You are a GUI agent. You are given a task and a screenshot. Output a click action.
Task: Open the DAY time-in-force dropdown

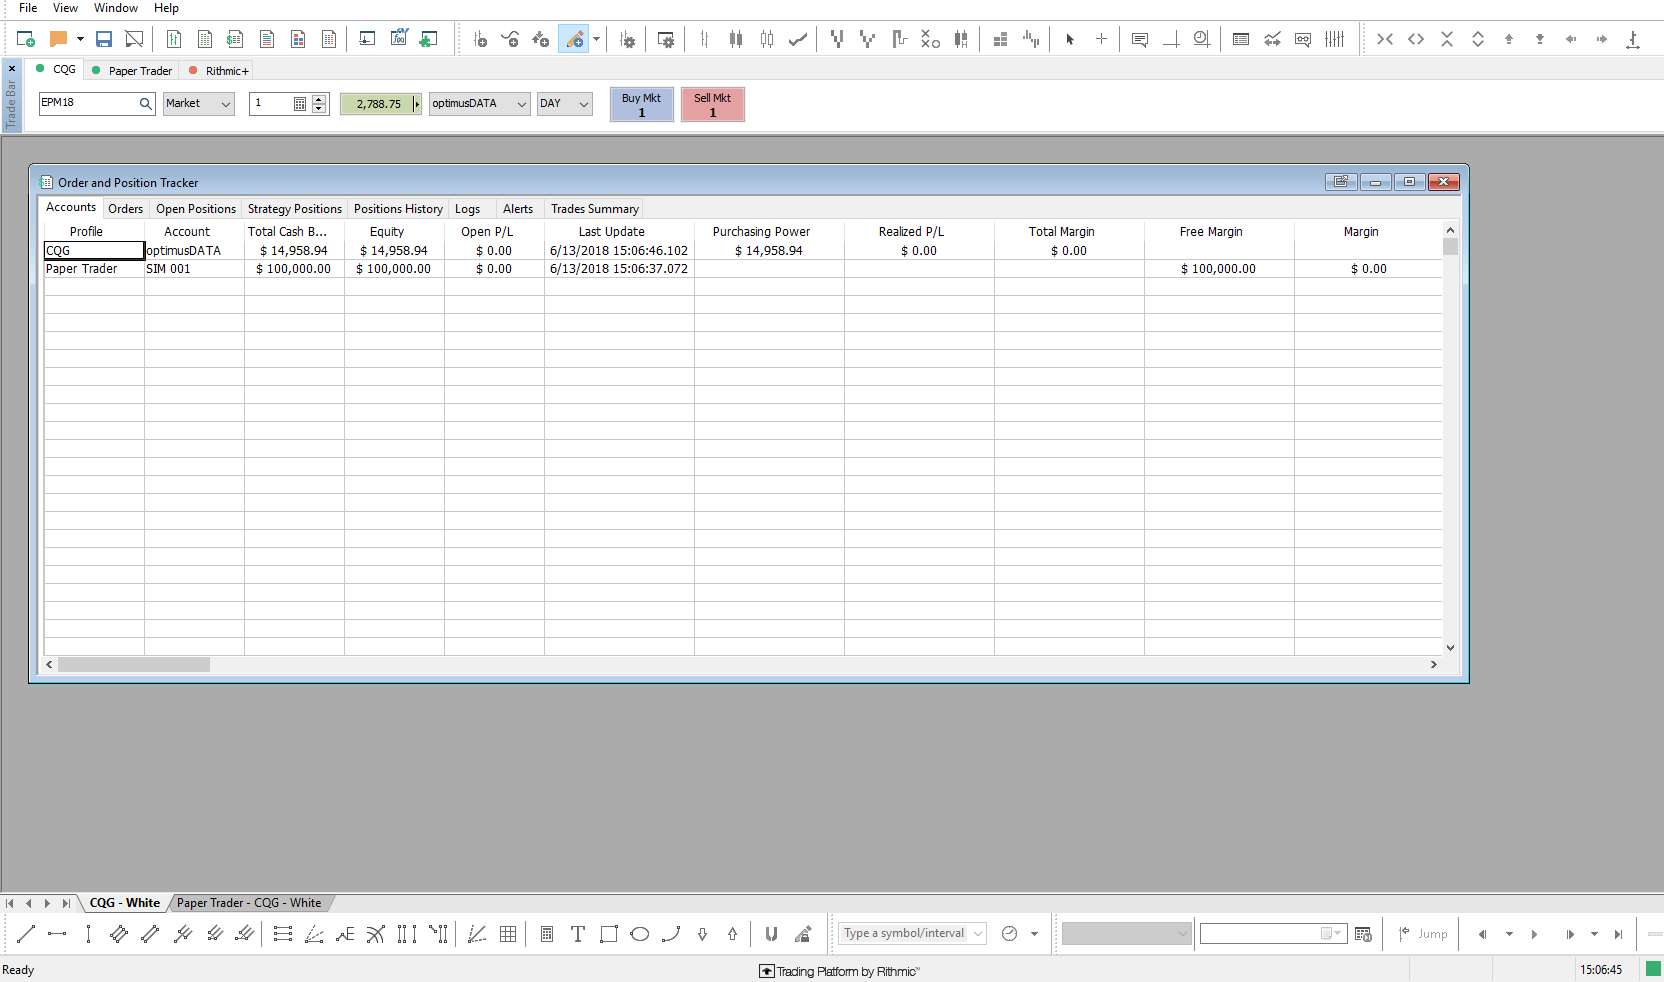pos(564,103)
